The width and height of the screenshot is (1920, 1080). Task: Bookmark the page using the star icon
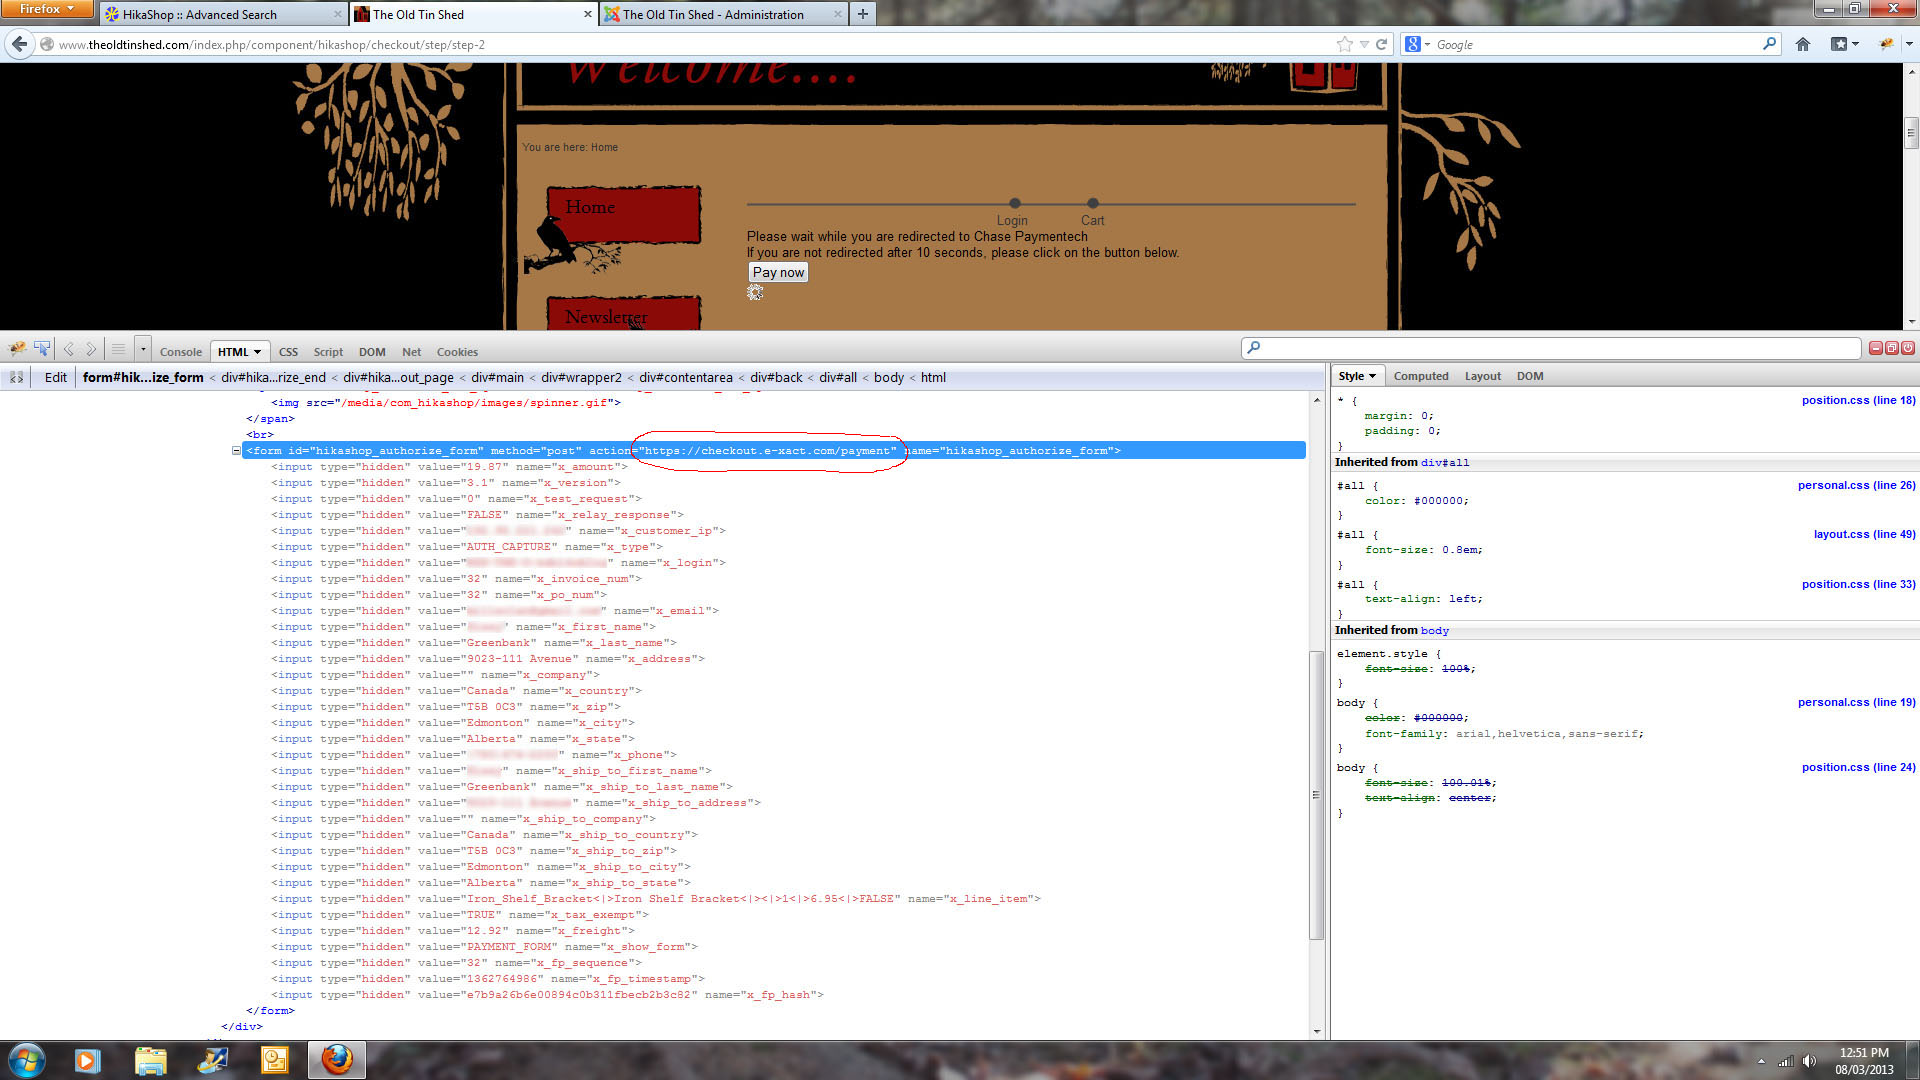click(1344, 44)
